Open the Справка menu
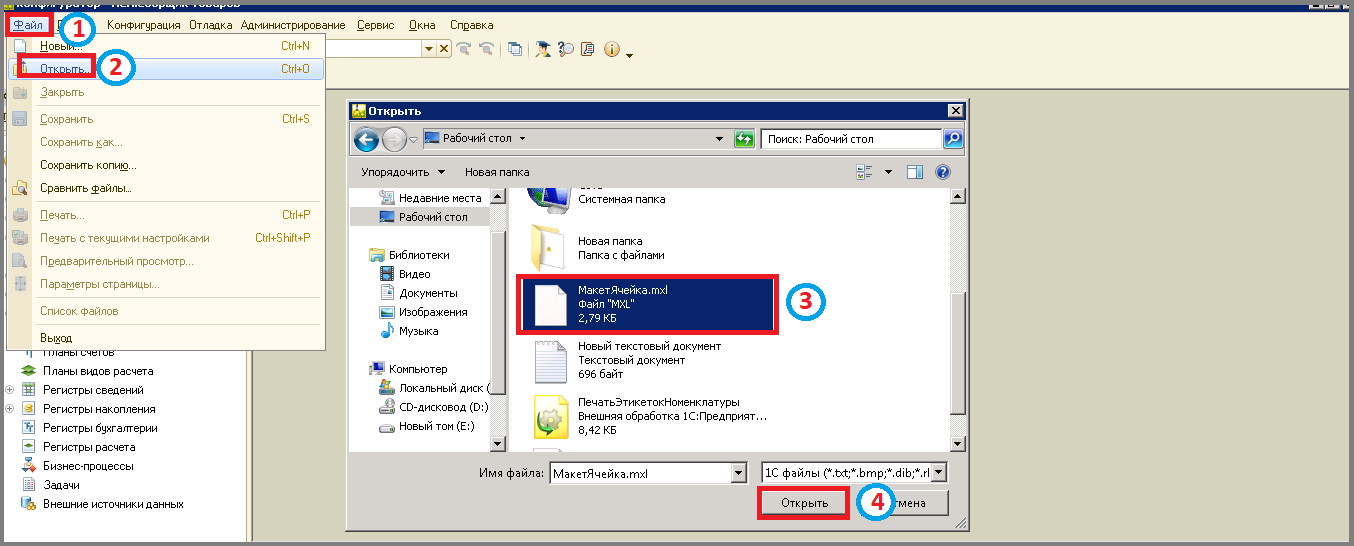 pyautogui.click(x=471, y=25)
